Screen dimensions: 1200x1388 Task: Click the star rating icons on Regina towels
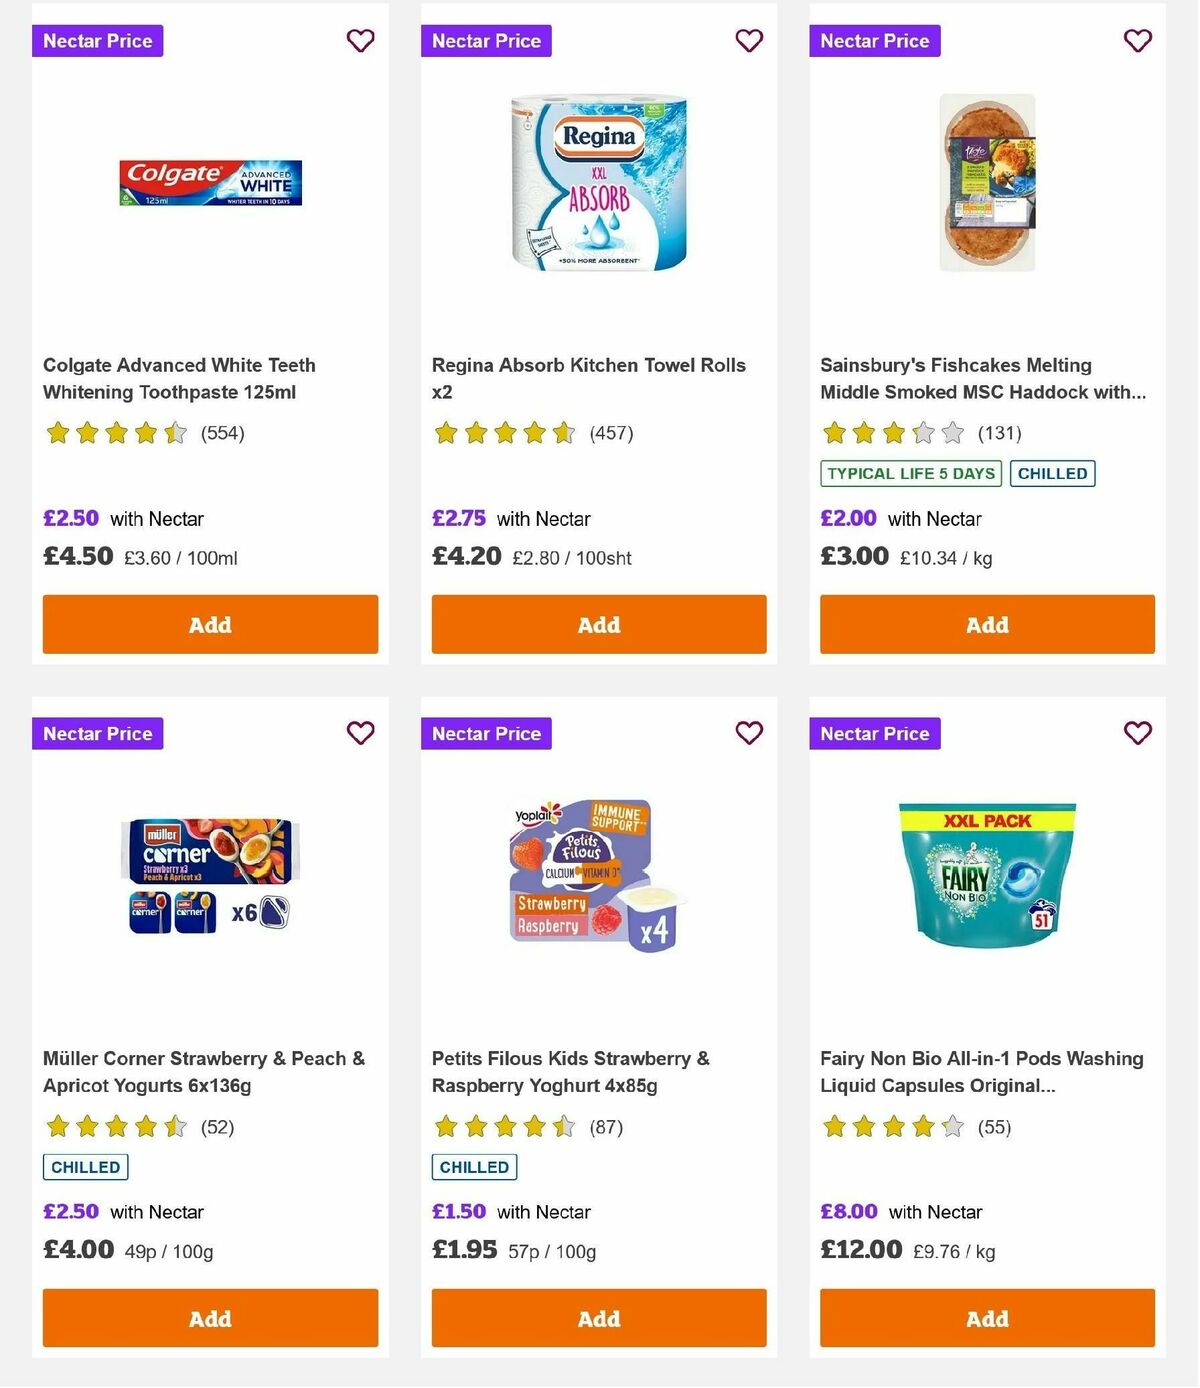click(504, 433)
